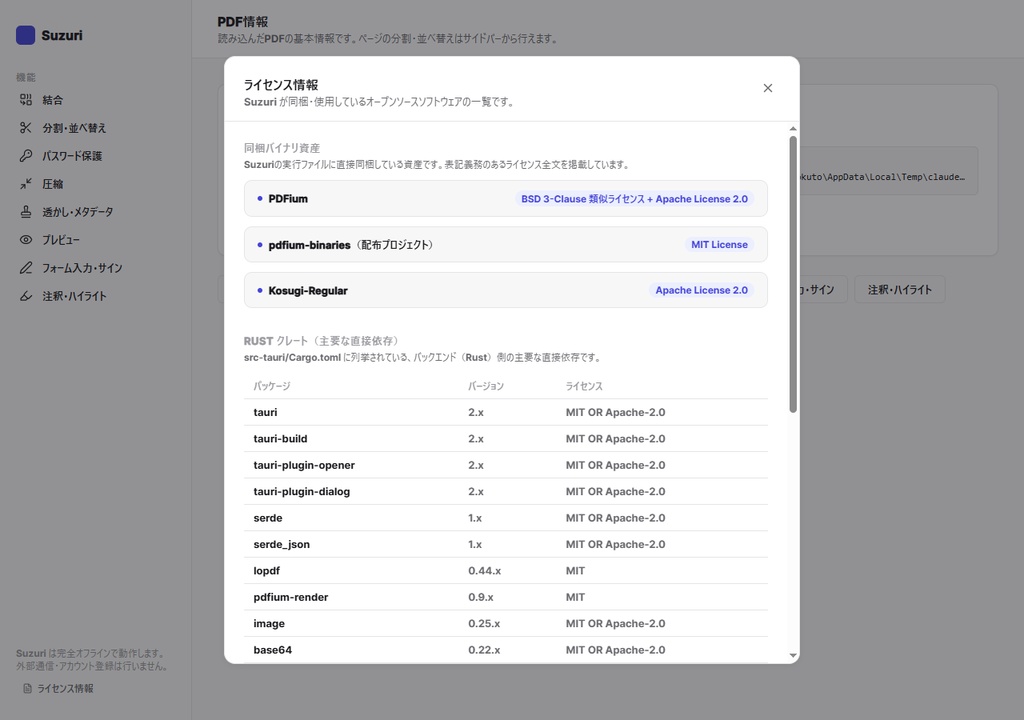Click the pen icon for フォーム入力・サイン
Image resolution: width=1024 pixels, height=720 pixels.
click(25, 268)
